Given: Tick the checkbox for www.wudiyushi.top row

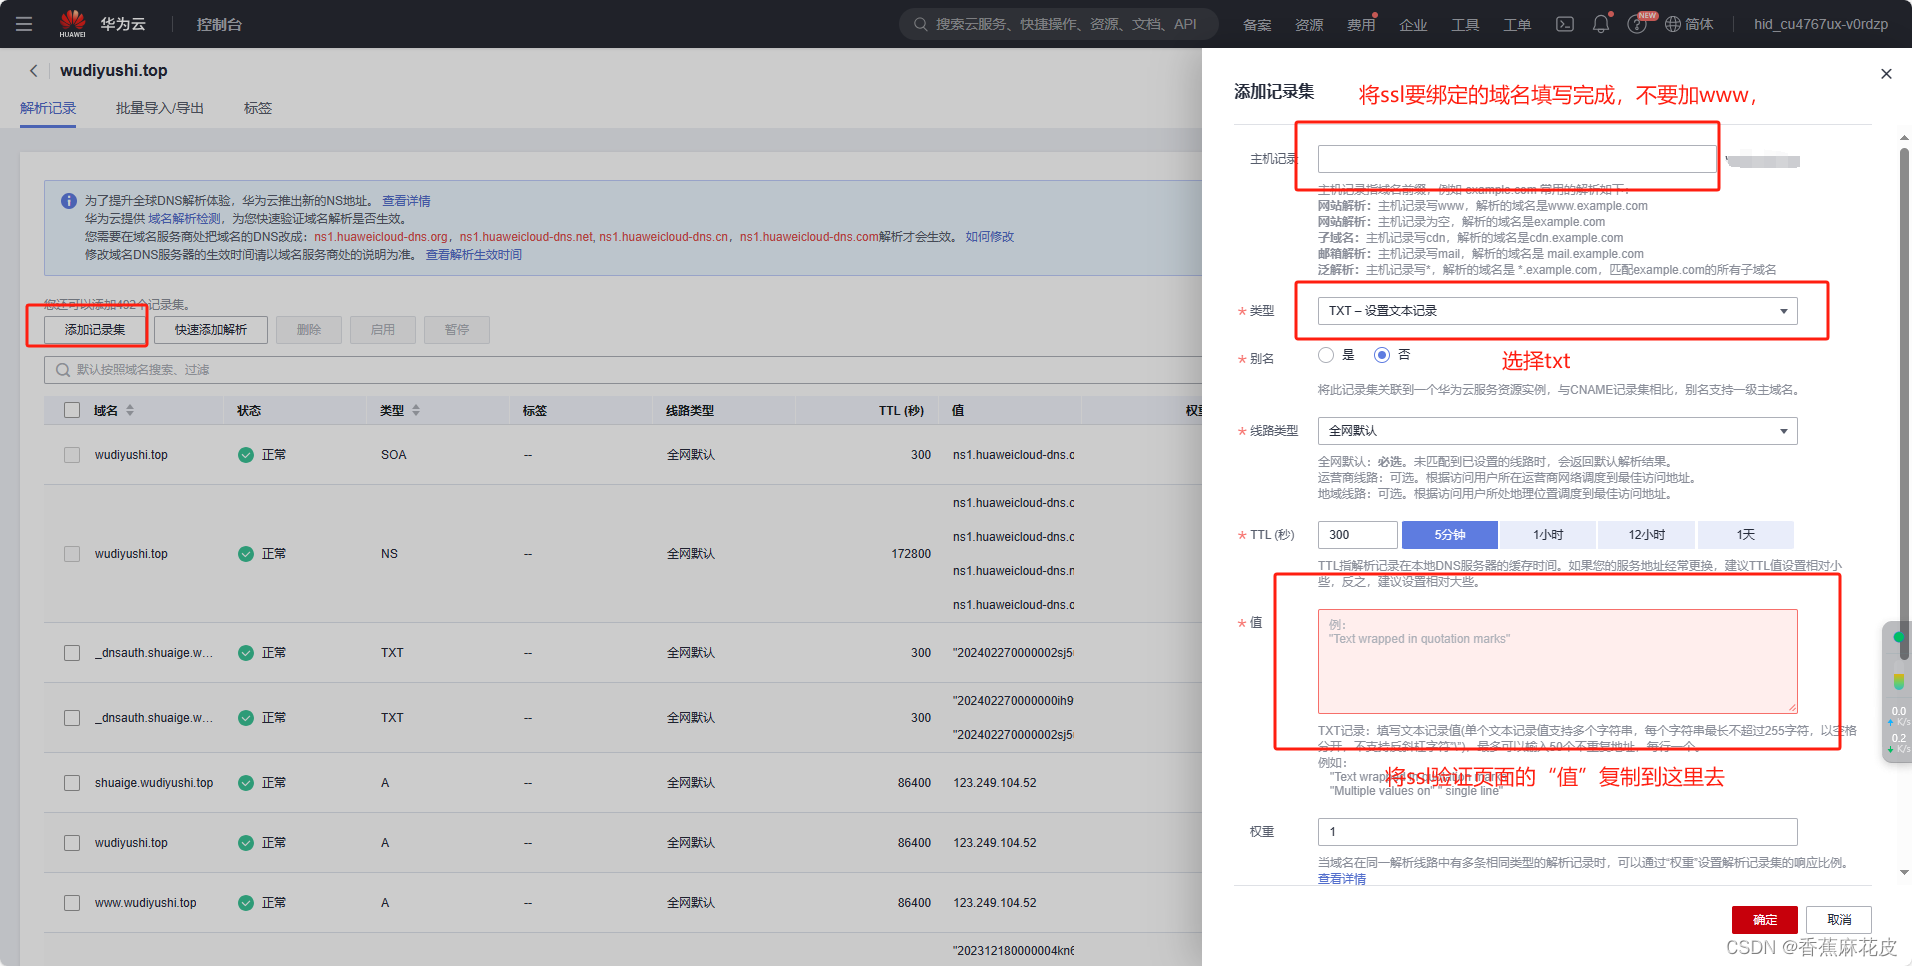Looking at the screenshot, I should [x=72, y=903].
